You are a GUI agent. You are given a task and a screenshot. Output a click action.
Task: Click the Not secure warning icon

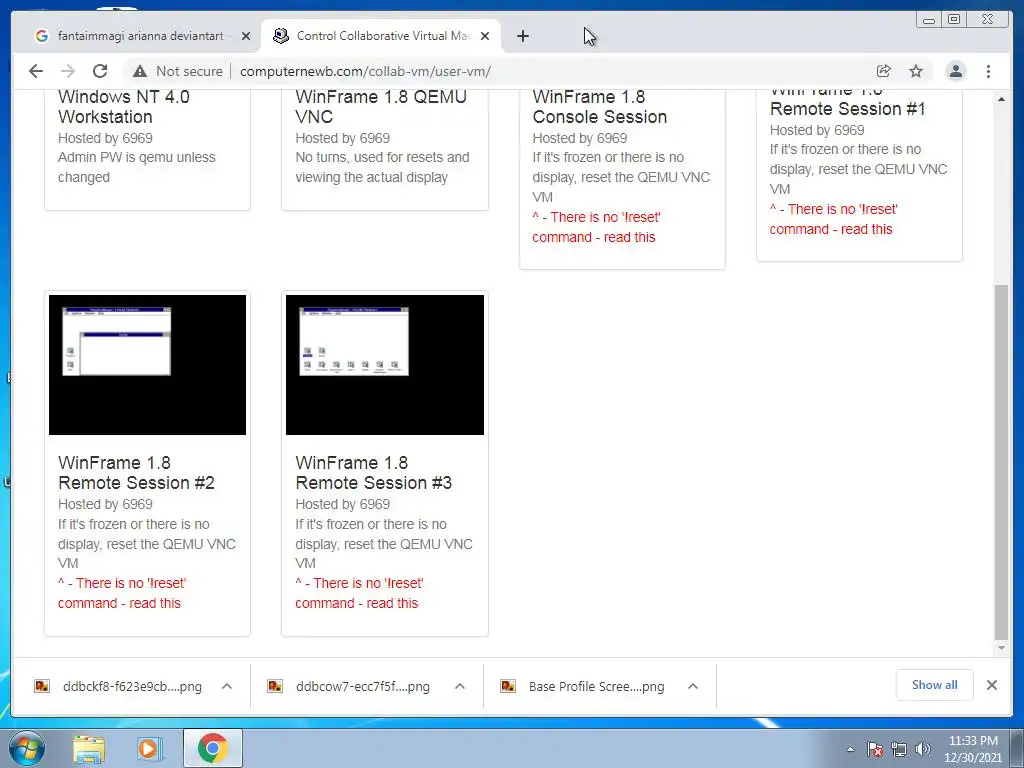pos(140,71)
